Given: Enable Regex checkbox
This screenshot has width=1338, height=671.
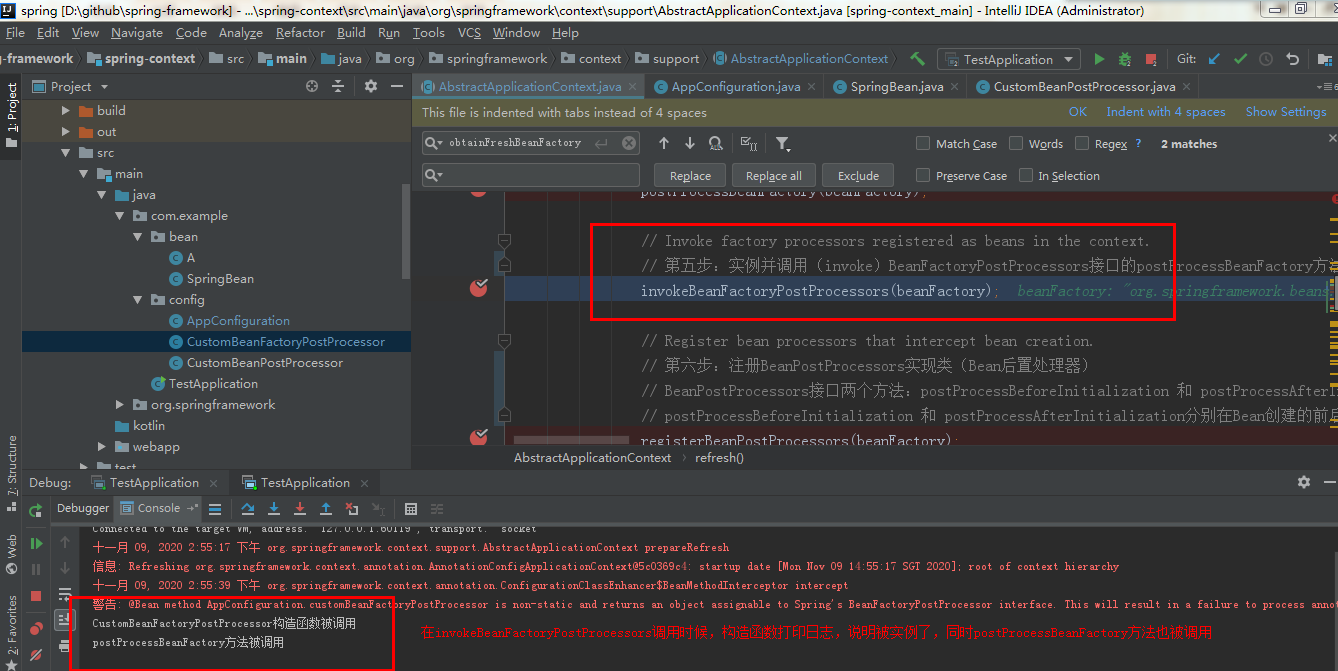Looking at the screenshot, I should click(1082, 143).
